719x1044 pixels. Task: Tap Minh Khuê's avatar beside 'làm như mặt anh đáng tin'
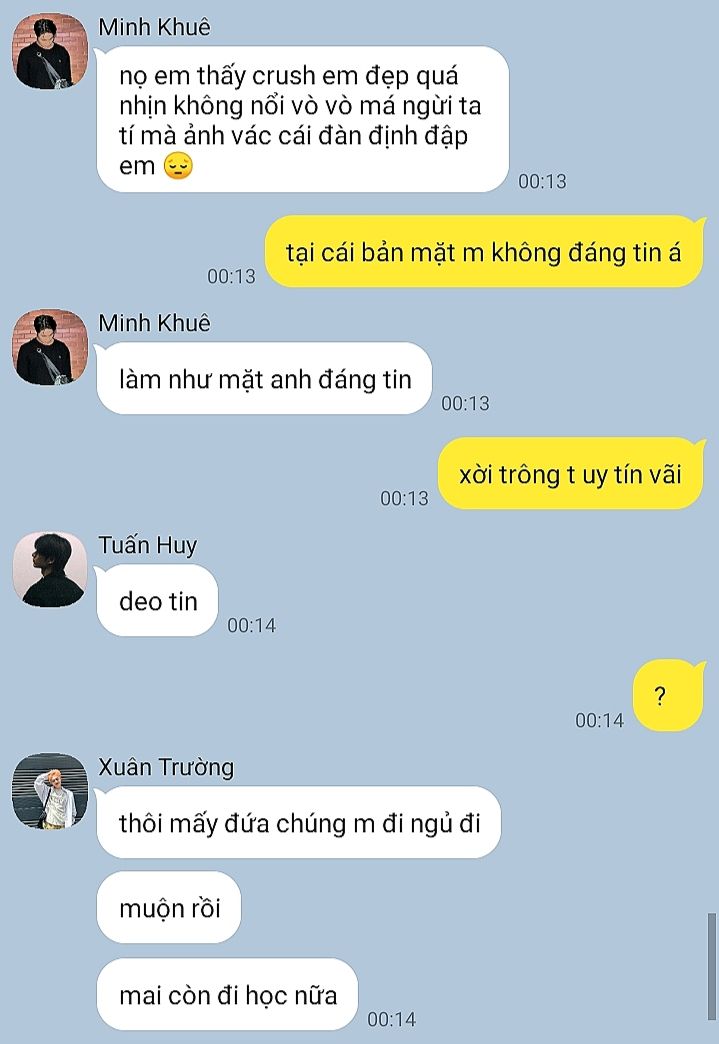pos(50,347)
